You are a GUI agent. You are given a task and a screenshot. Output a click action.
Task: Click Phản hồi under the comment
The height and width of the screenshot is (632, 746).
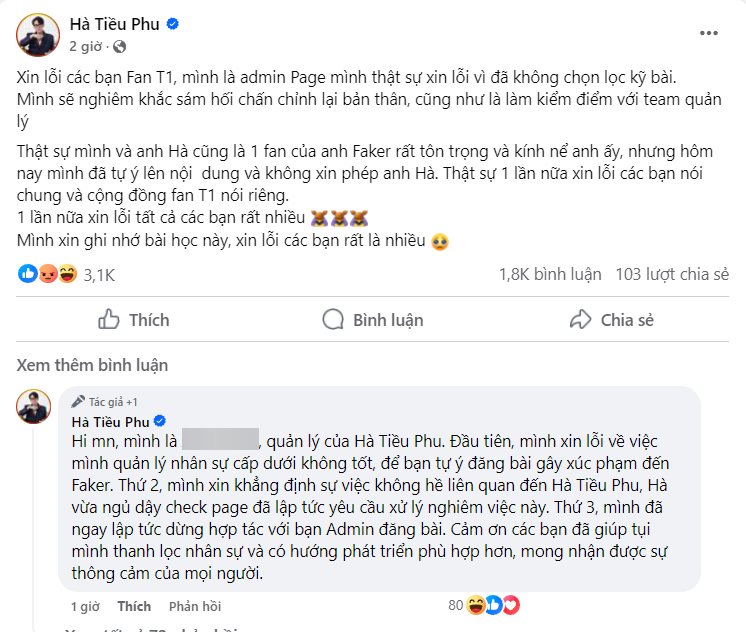[x=195, y=606]
